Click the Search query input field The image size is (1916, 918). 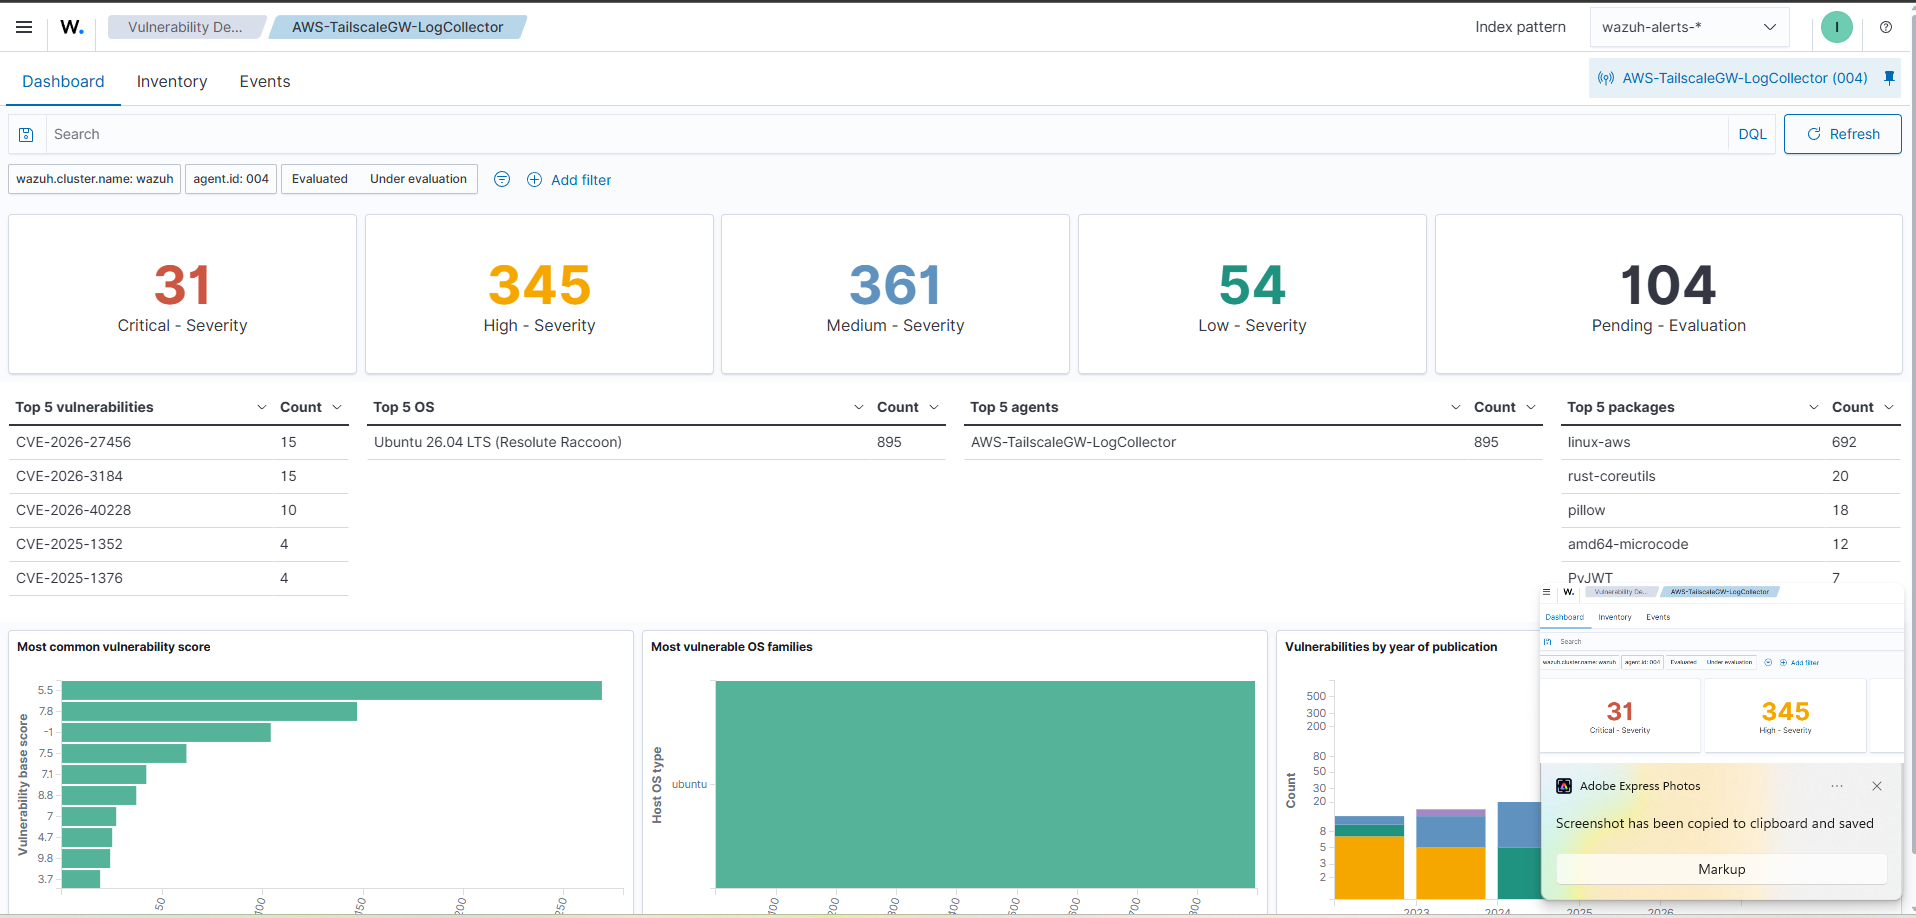point(886,134)
